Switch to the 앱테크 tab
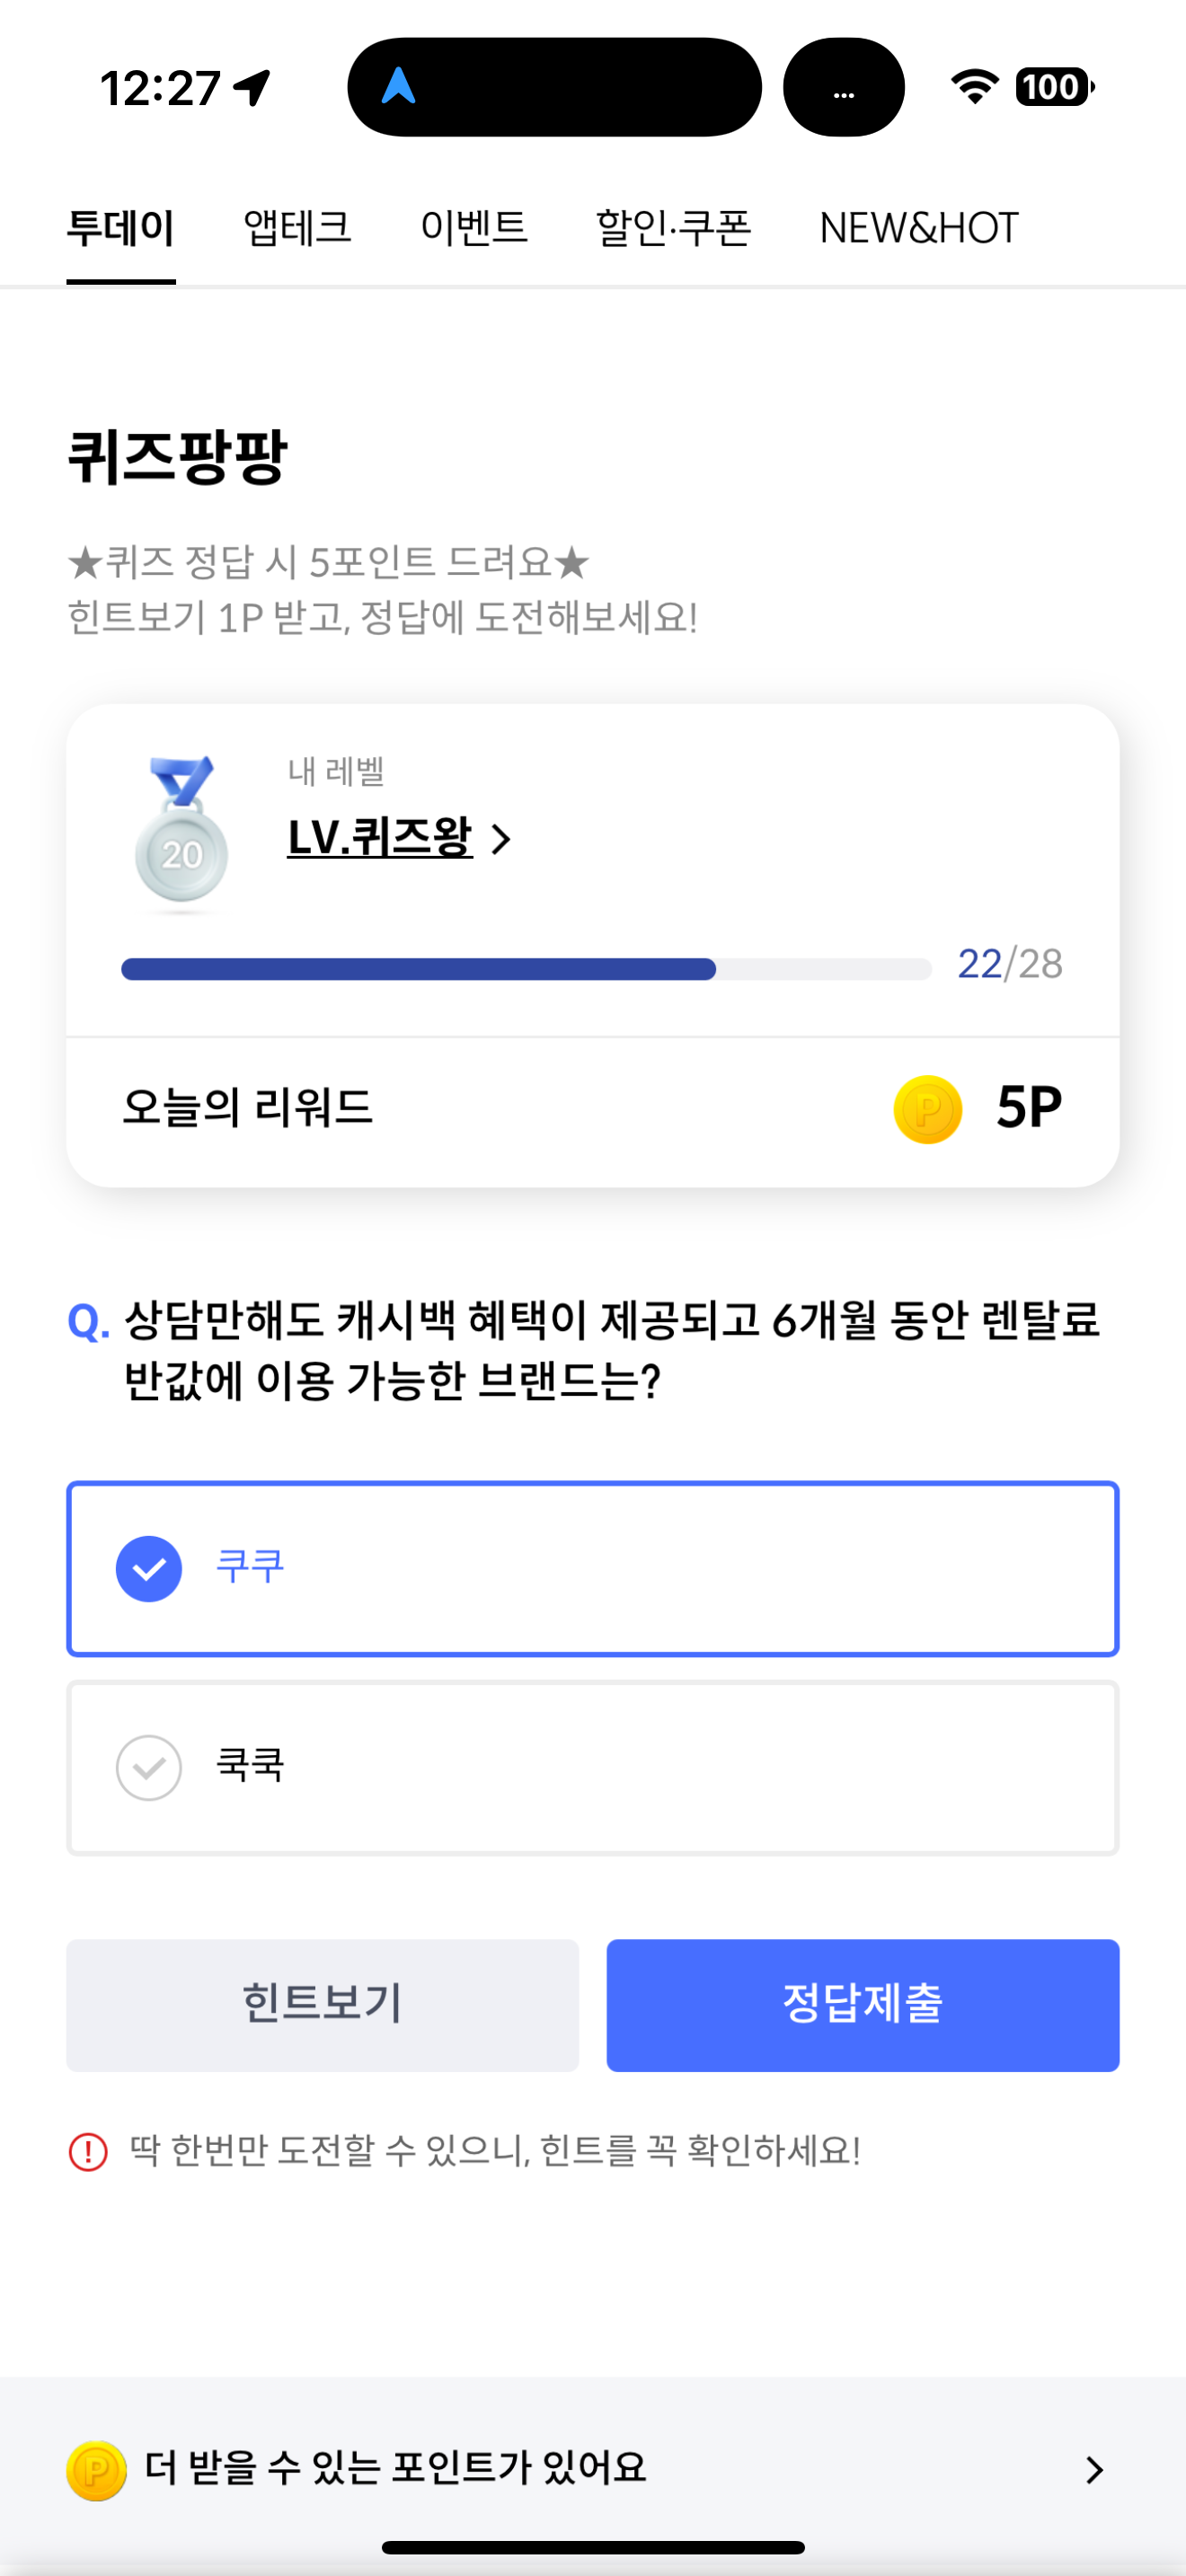The width and height of the screenshot is (1186, 2576). click(x=298, y=228)
